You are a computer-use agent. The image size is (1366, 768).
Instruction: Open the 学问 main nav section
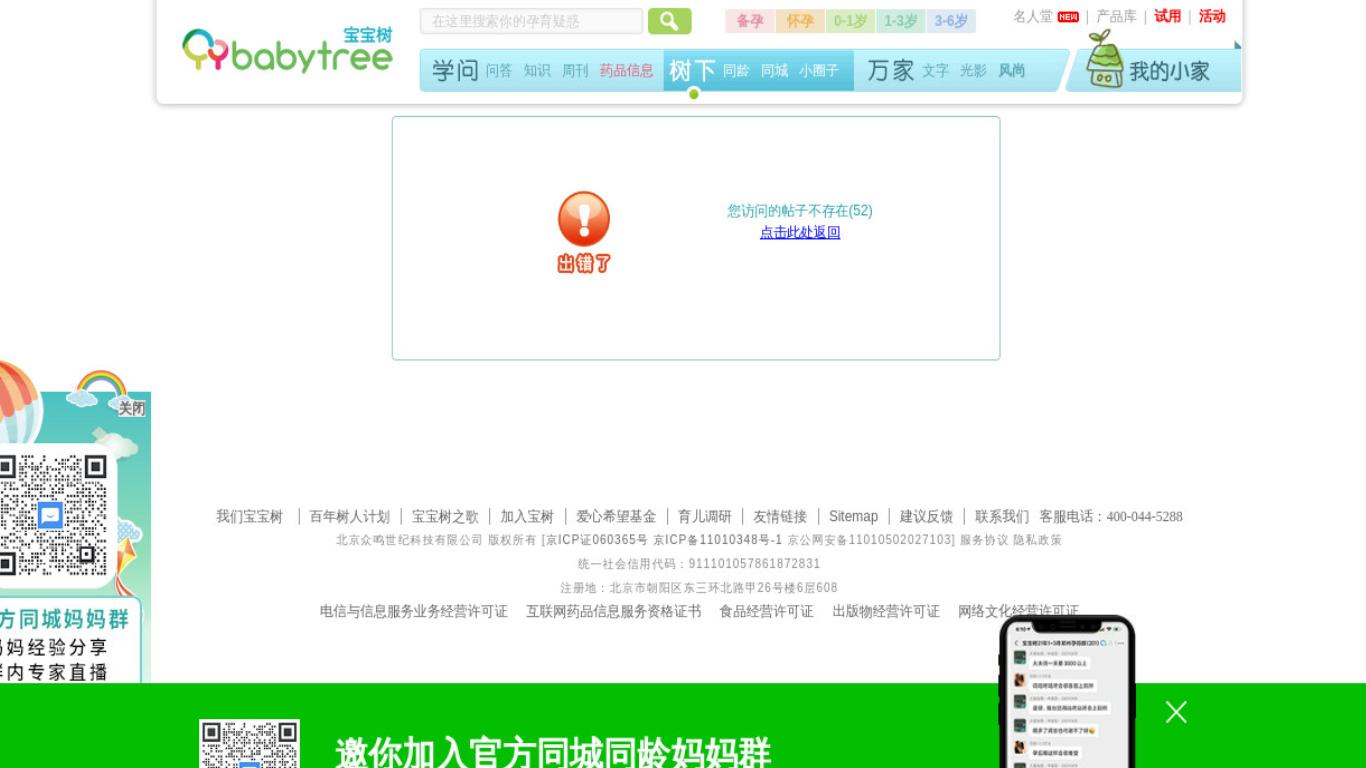point(455,71)
